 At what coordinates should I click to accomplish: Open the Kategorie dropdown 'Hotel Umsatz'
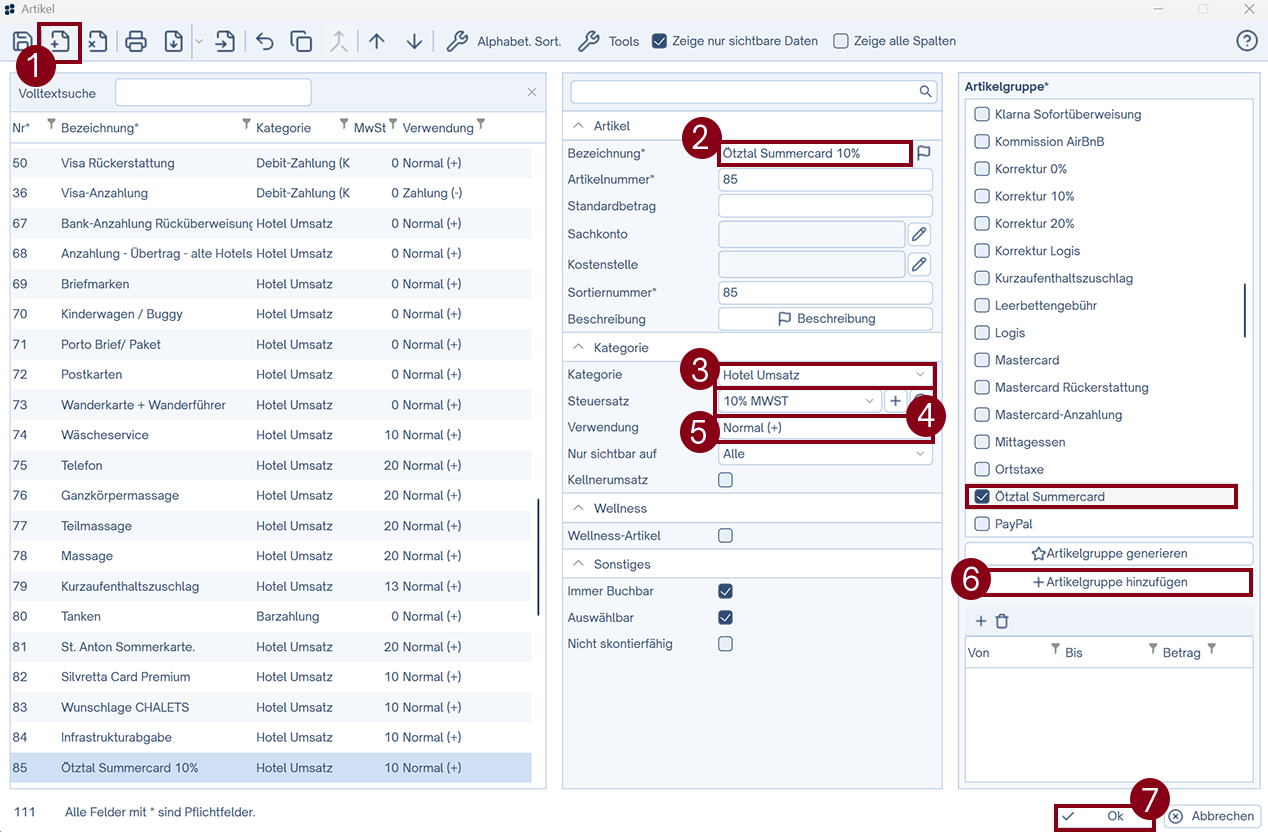[825, 375]
